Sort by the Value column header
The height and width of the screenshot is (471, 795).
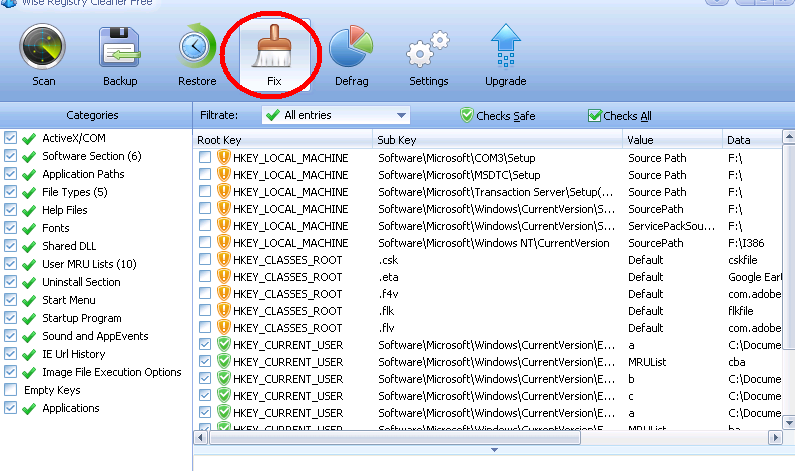672,140
